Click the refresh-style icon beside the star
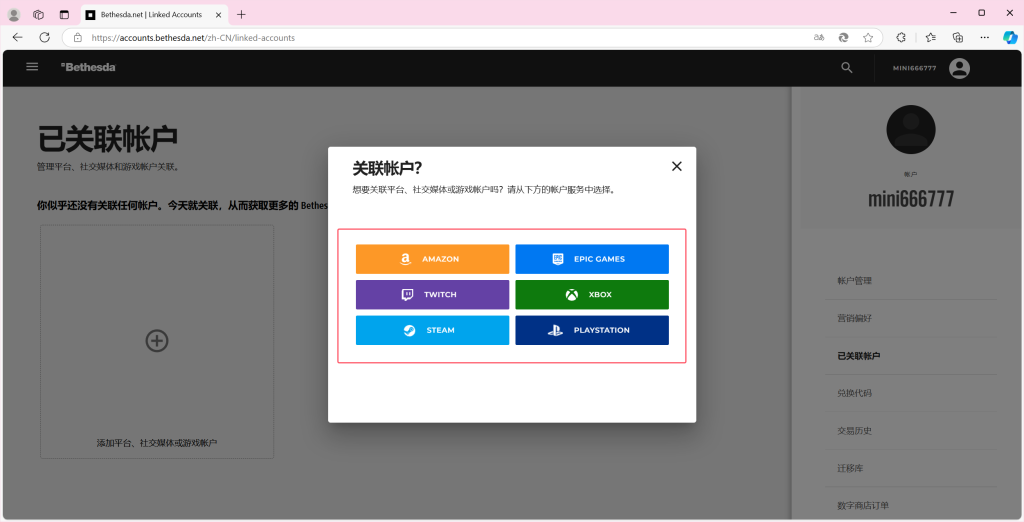 (x=844, y=38)
